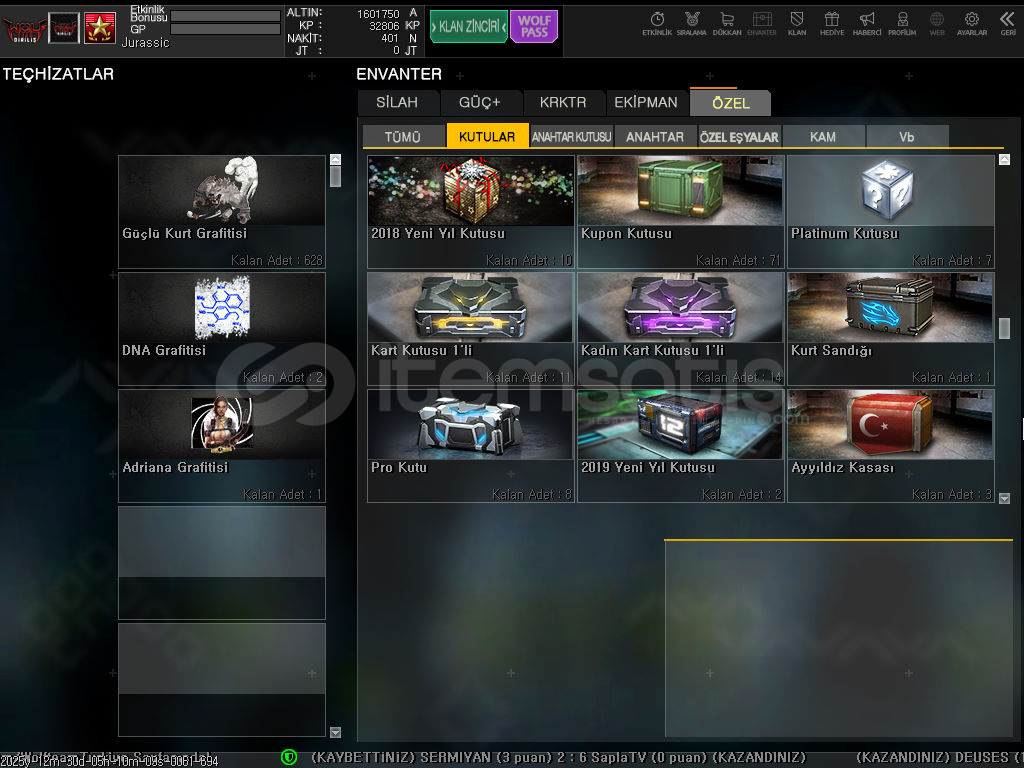Click the KP balance value 32806
Viewport: 1024px width, 768px height.
click(384, 26)
